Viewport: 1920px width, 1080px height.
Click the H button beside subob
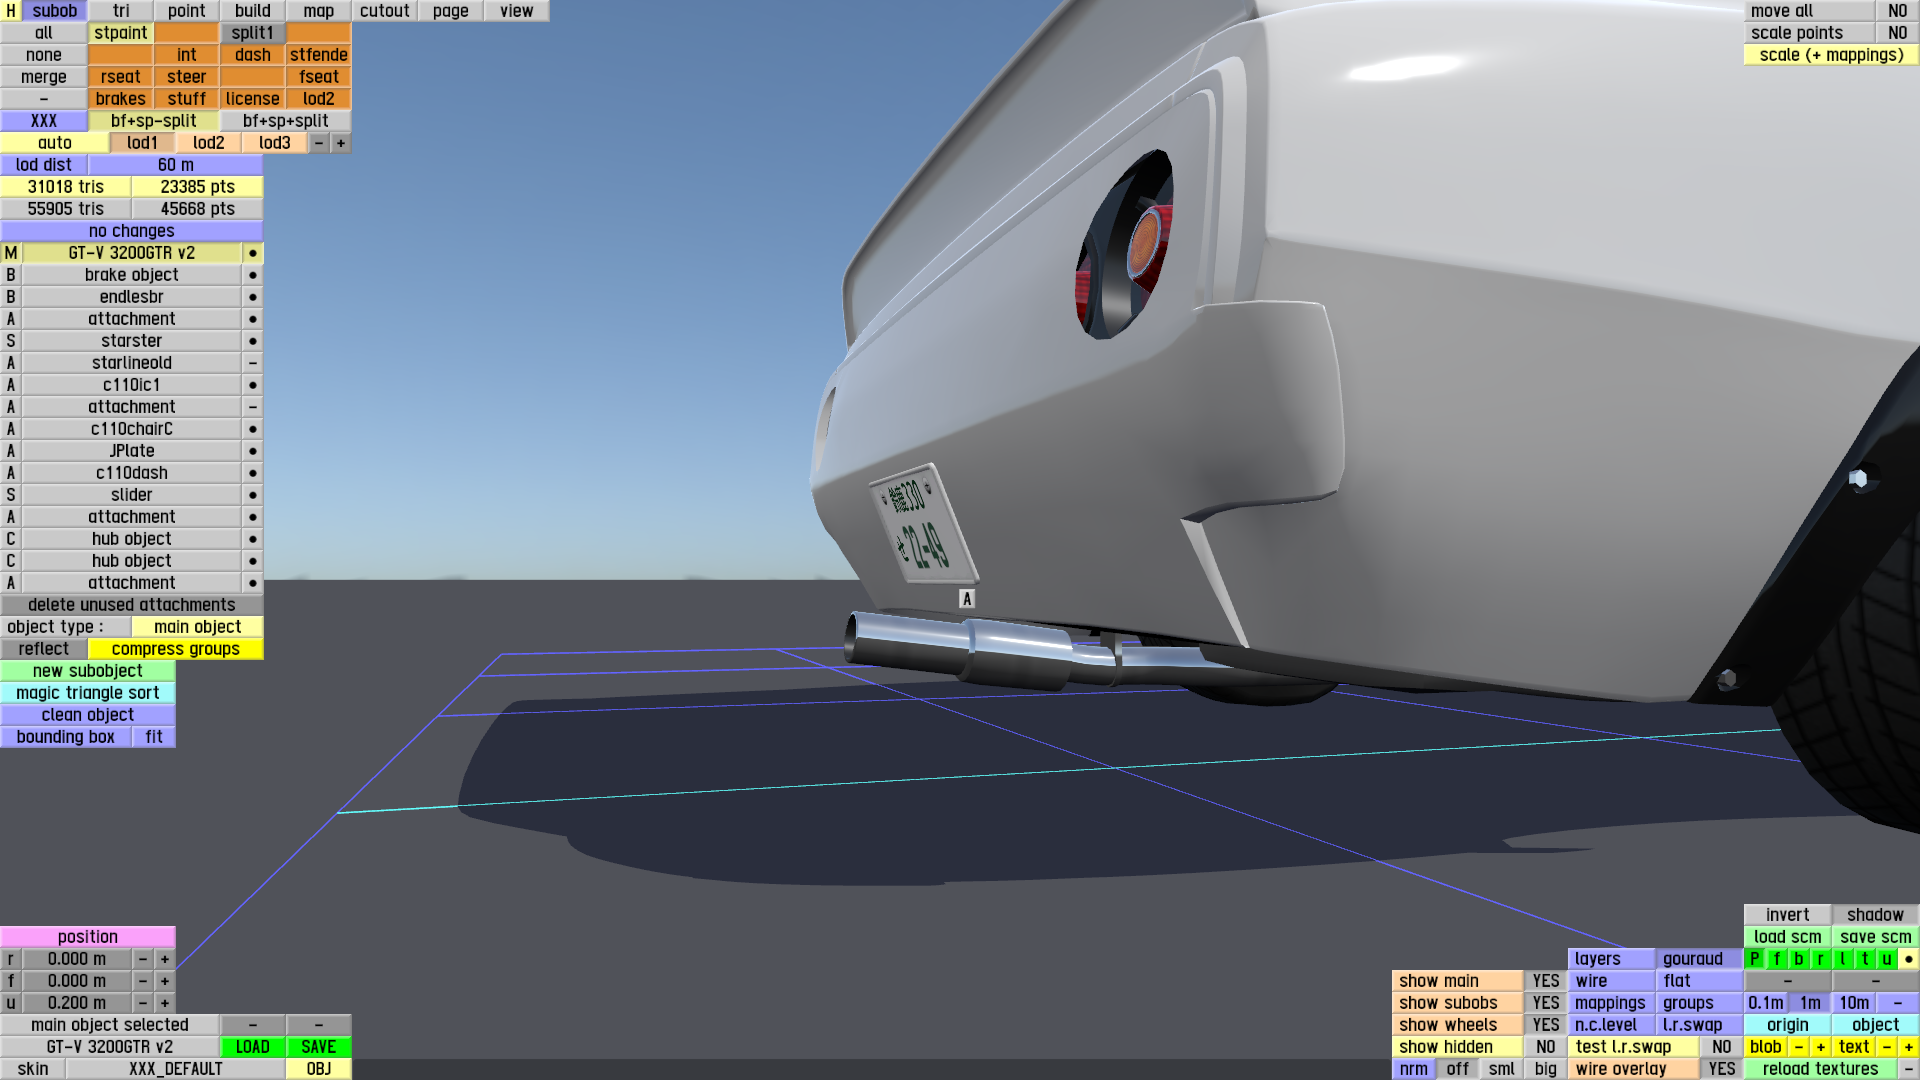click(x=11, y=11)
